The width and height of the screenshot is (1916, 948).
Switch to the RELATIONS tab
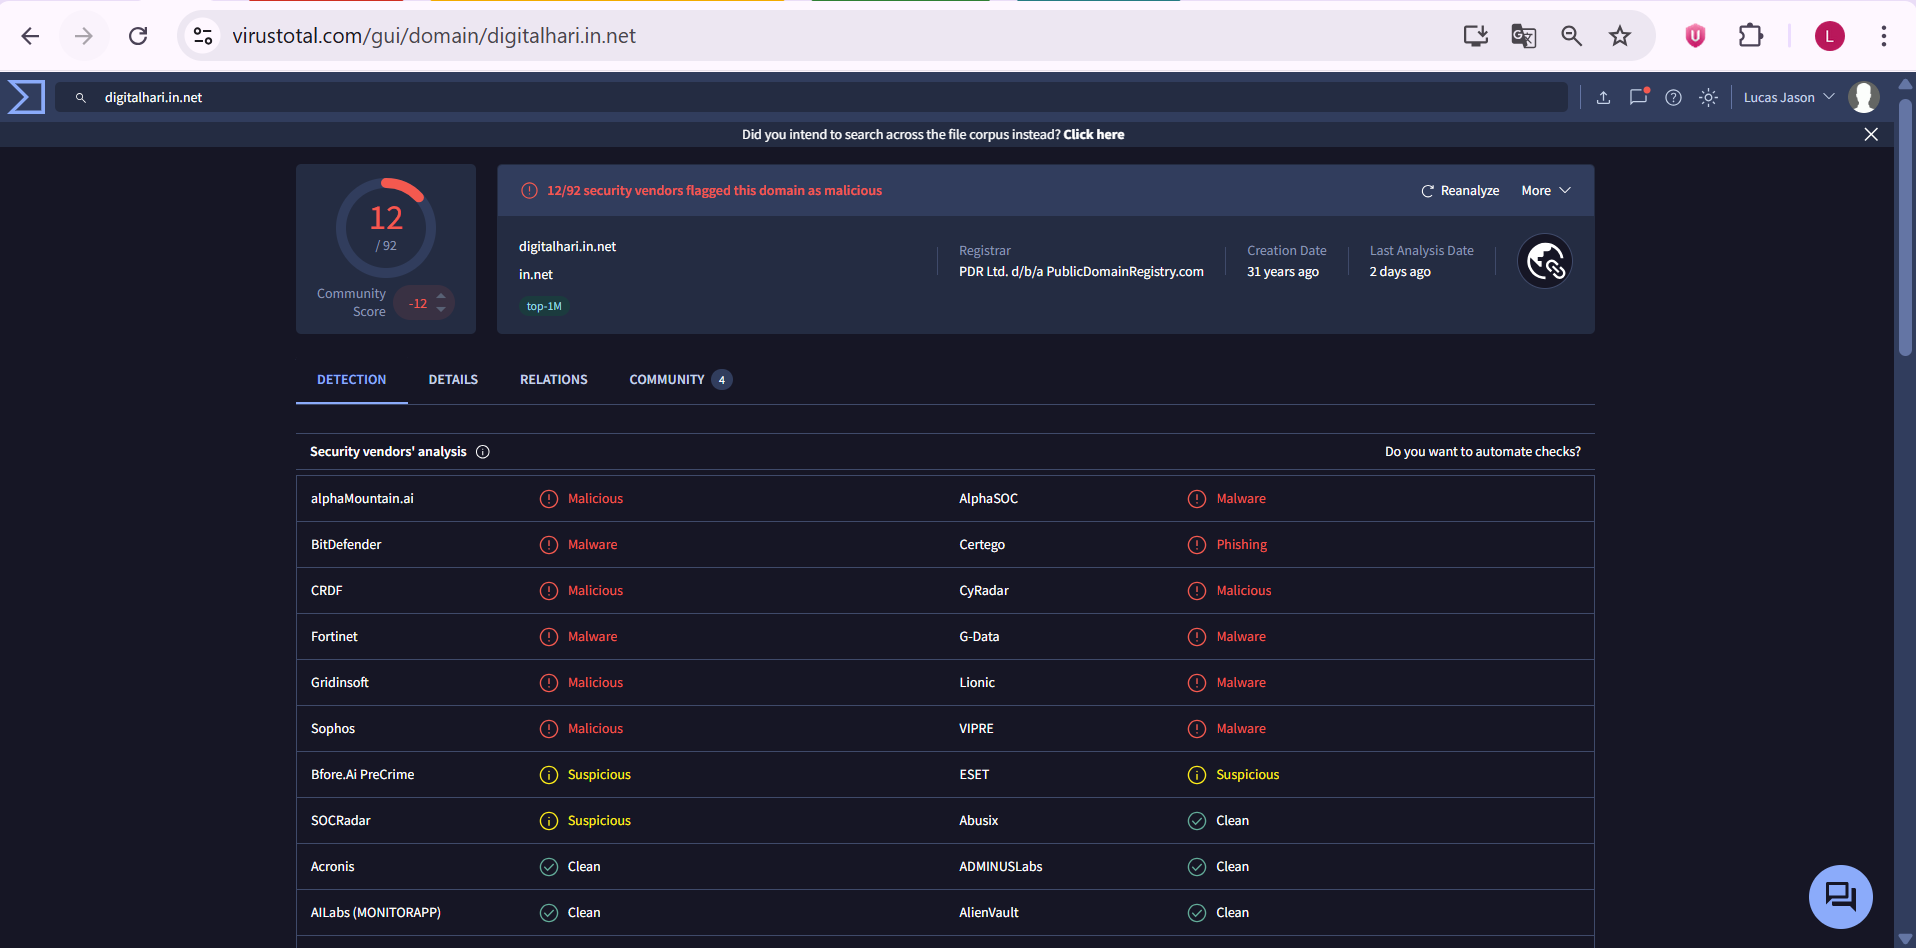(553, 380)
